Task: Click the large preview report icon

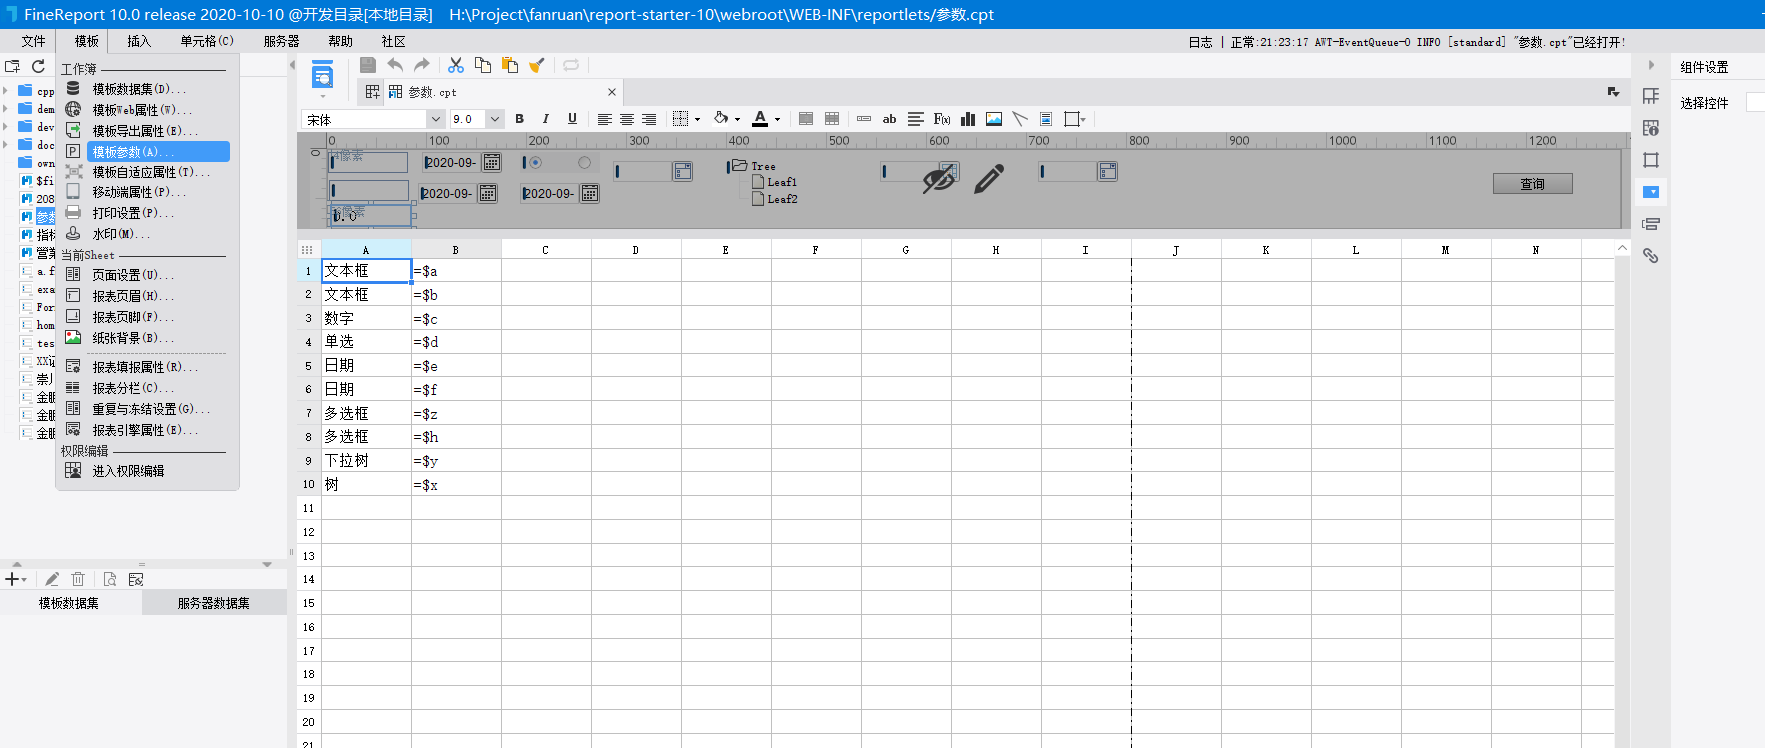Action: 322,75
